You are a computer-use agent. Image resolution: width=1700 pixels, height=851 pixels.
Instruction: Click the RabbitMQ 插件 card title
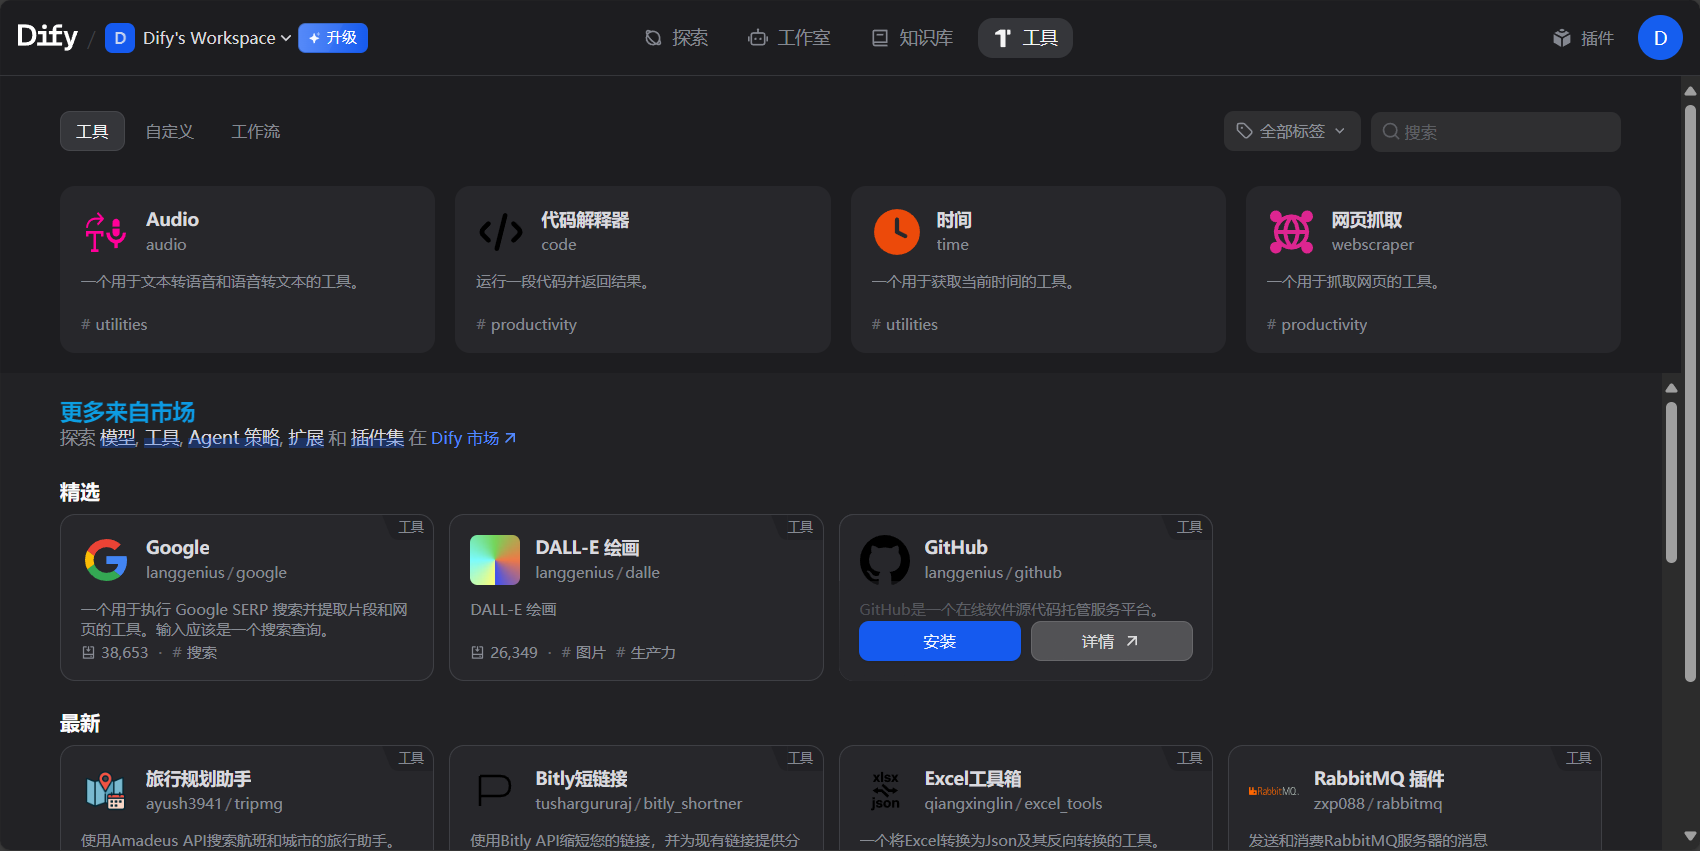[1379, 778]
